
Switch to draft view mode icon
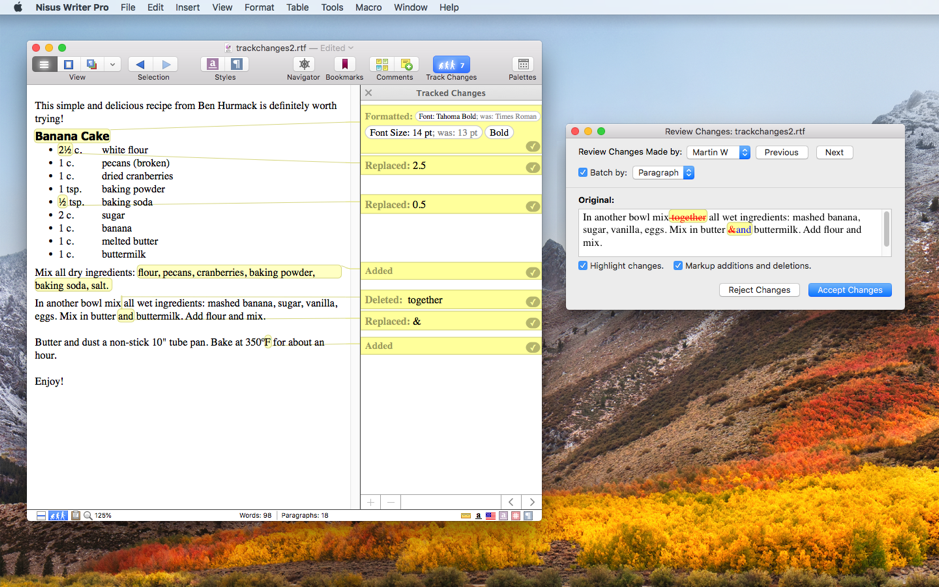coord(44,64)
